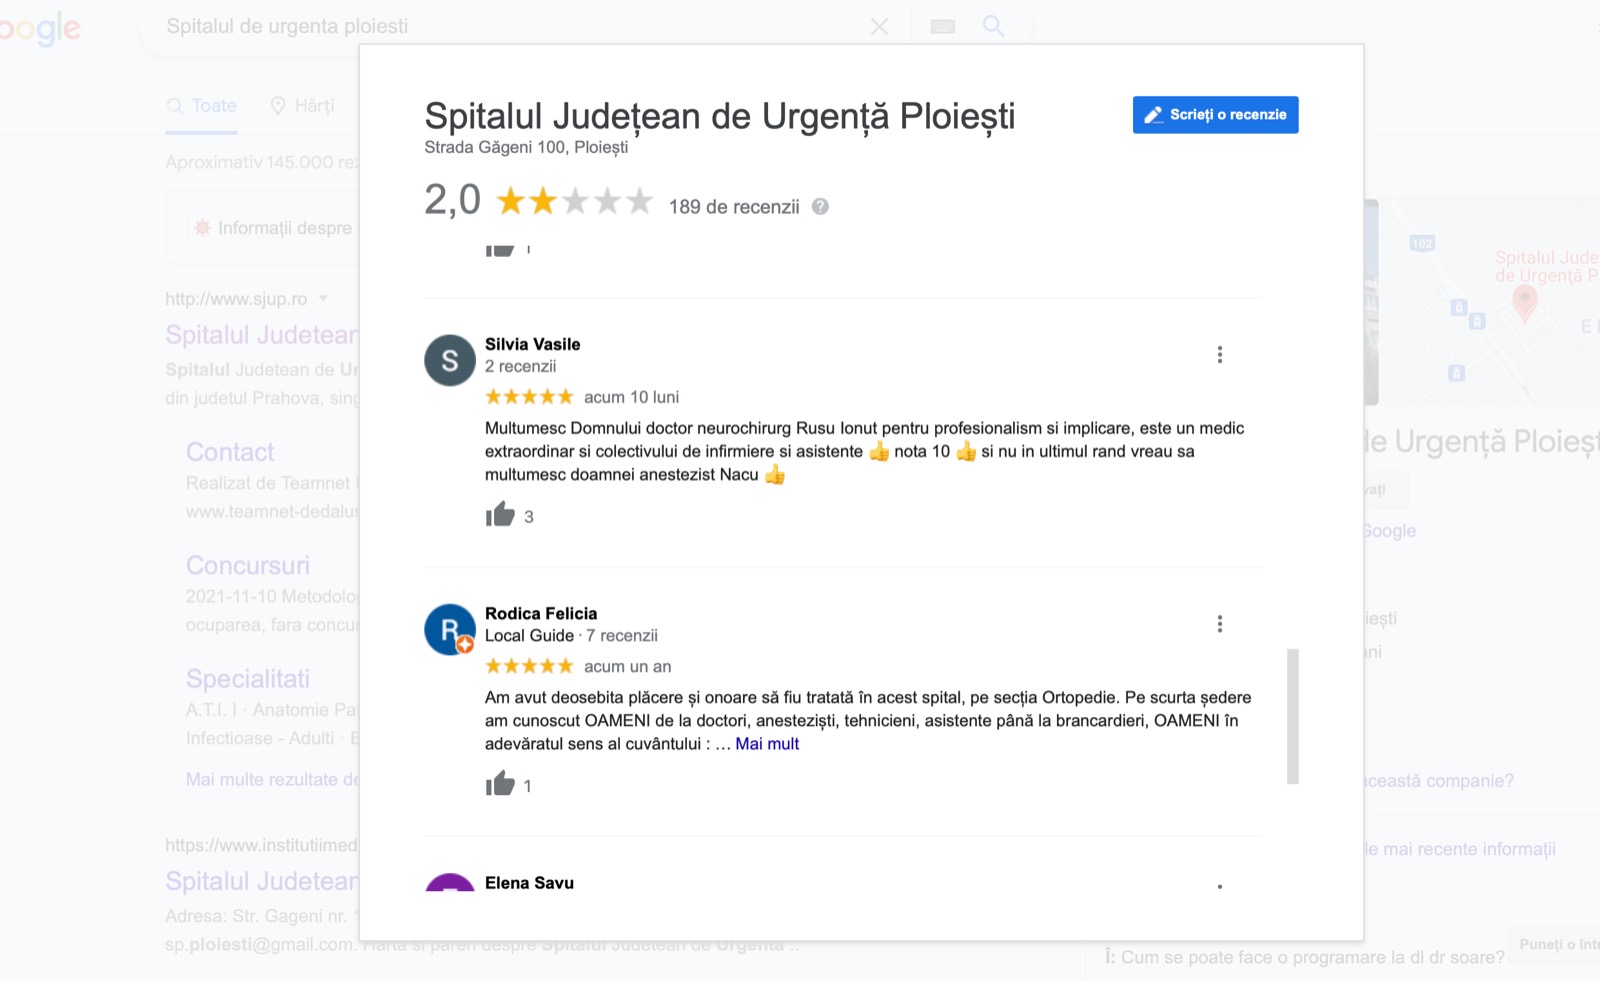Click the help icon beside 189 de recenzii
This screenshot has width=1600, height=981.
820,207
